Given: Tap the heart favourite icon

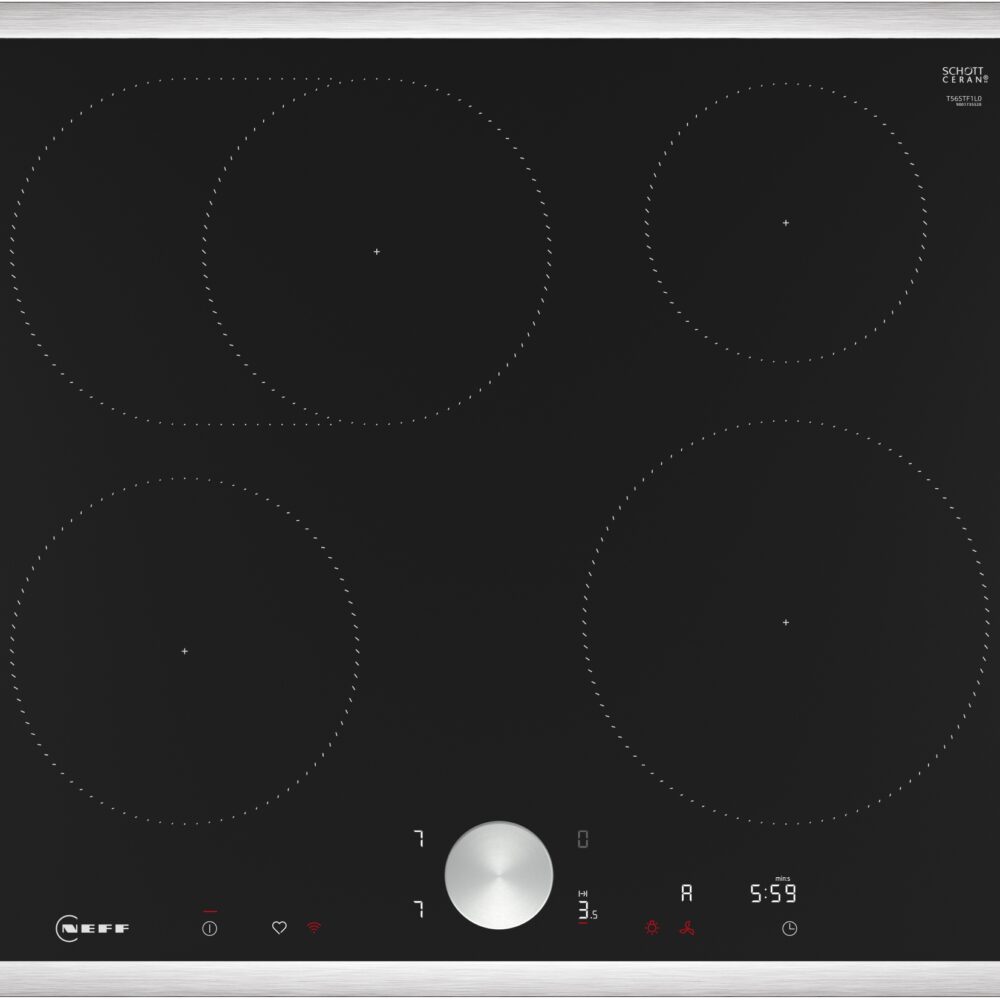Looking at the screenshot, I should pos(279,928).
